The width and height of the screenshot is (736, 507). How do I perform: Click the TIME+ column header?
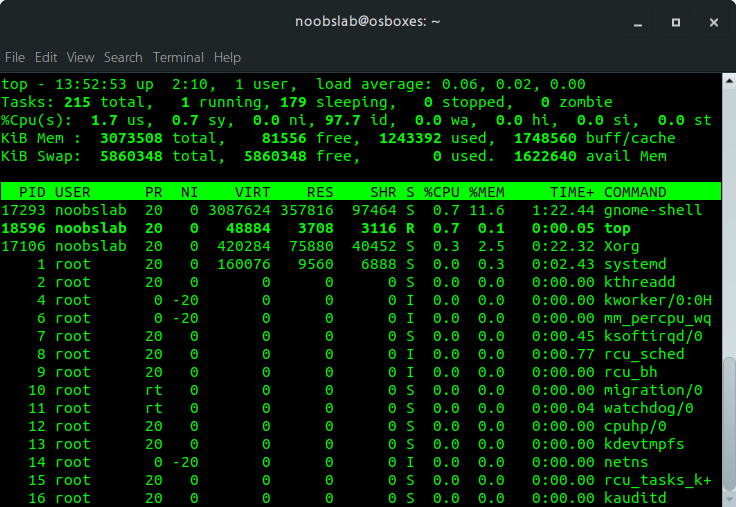(572, 192)
